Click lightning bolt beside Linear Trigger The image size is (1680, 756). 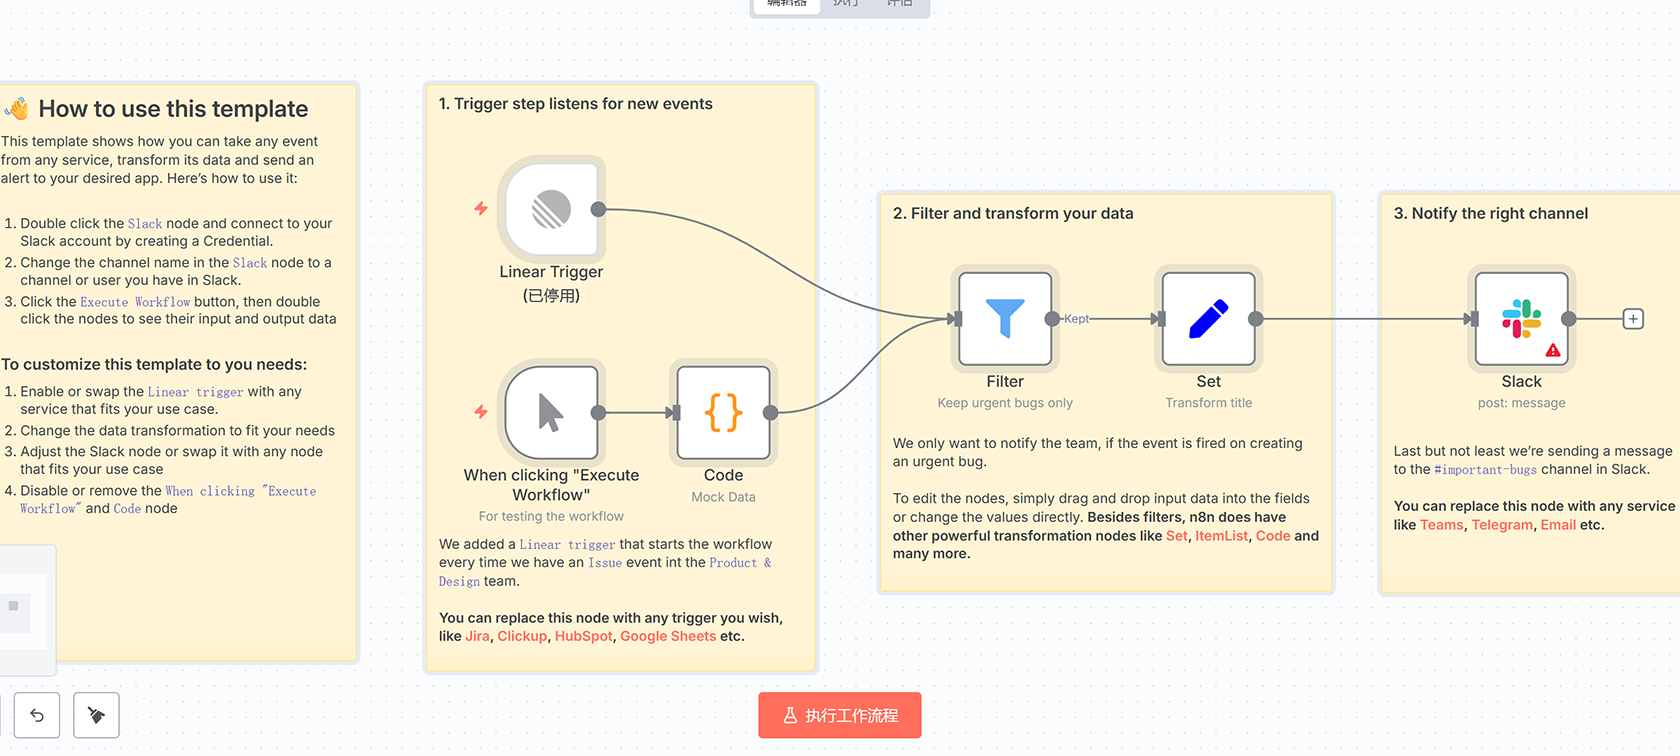[x=481, y=208]
